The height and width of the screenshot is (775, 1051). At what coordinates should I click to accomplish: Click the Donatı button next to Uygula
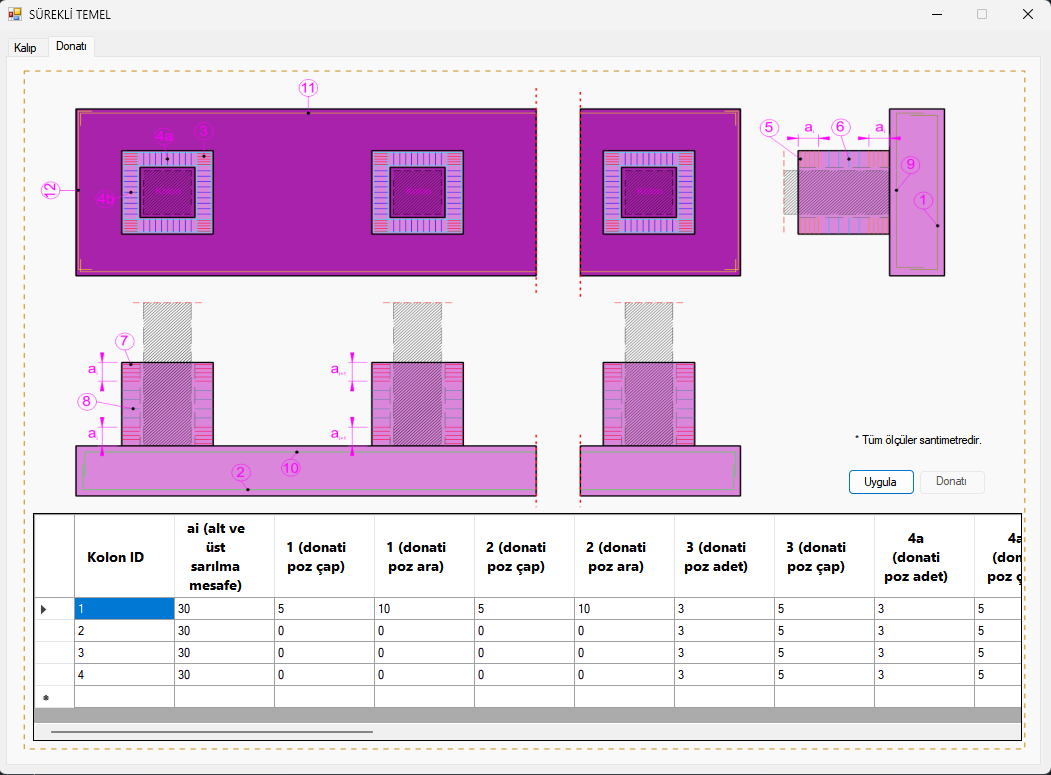951,482
